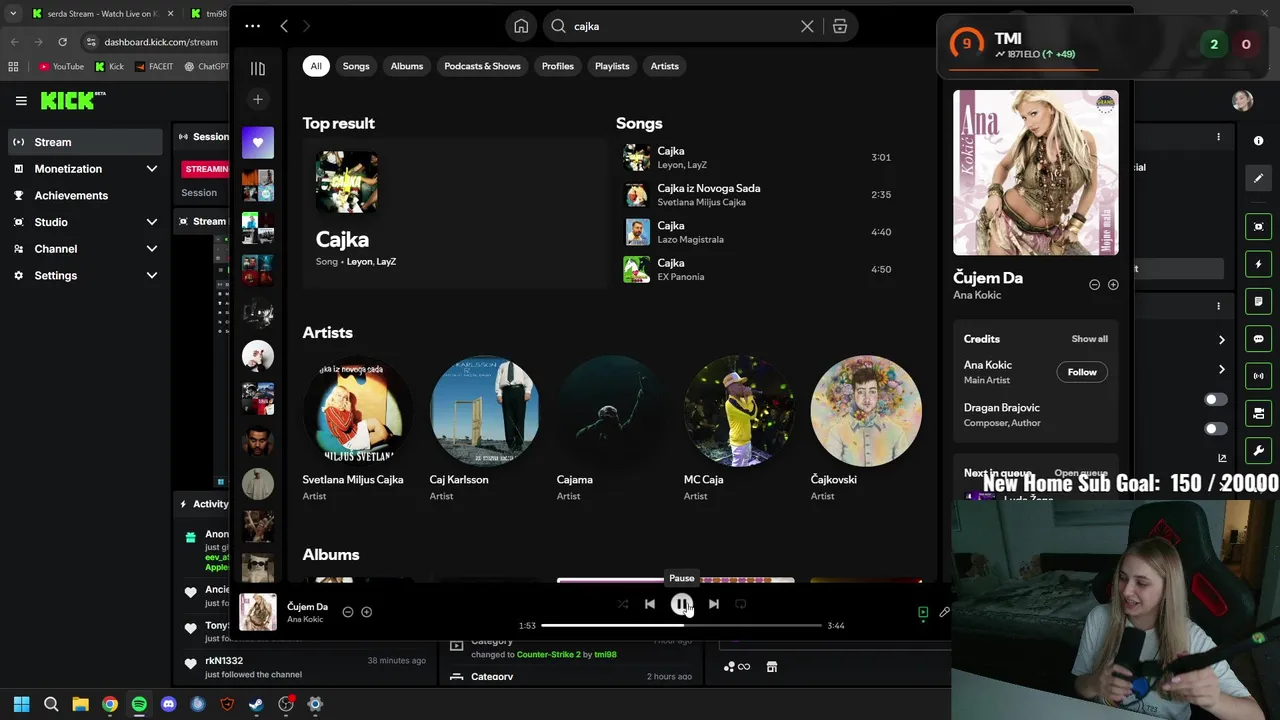
Task: Skip to previous track
Action: pyautogui.click(x=650, y=604)
